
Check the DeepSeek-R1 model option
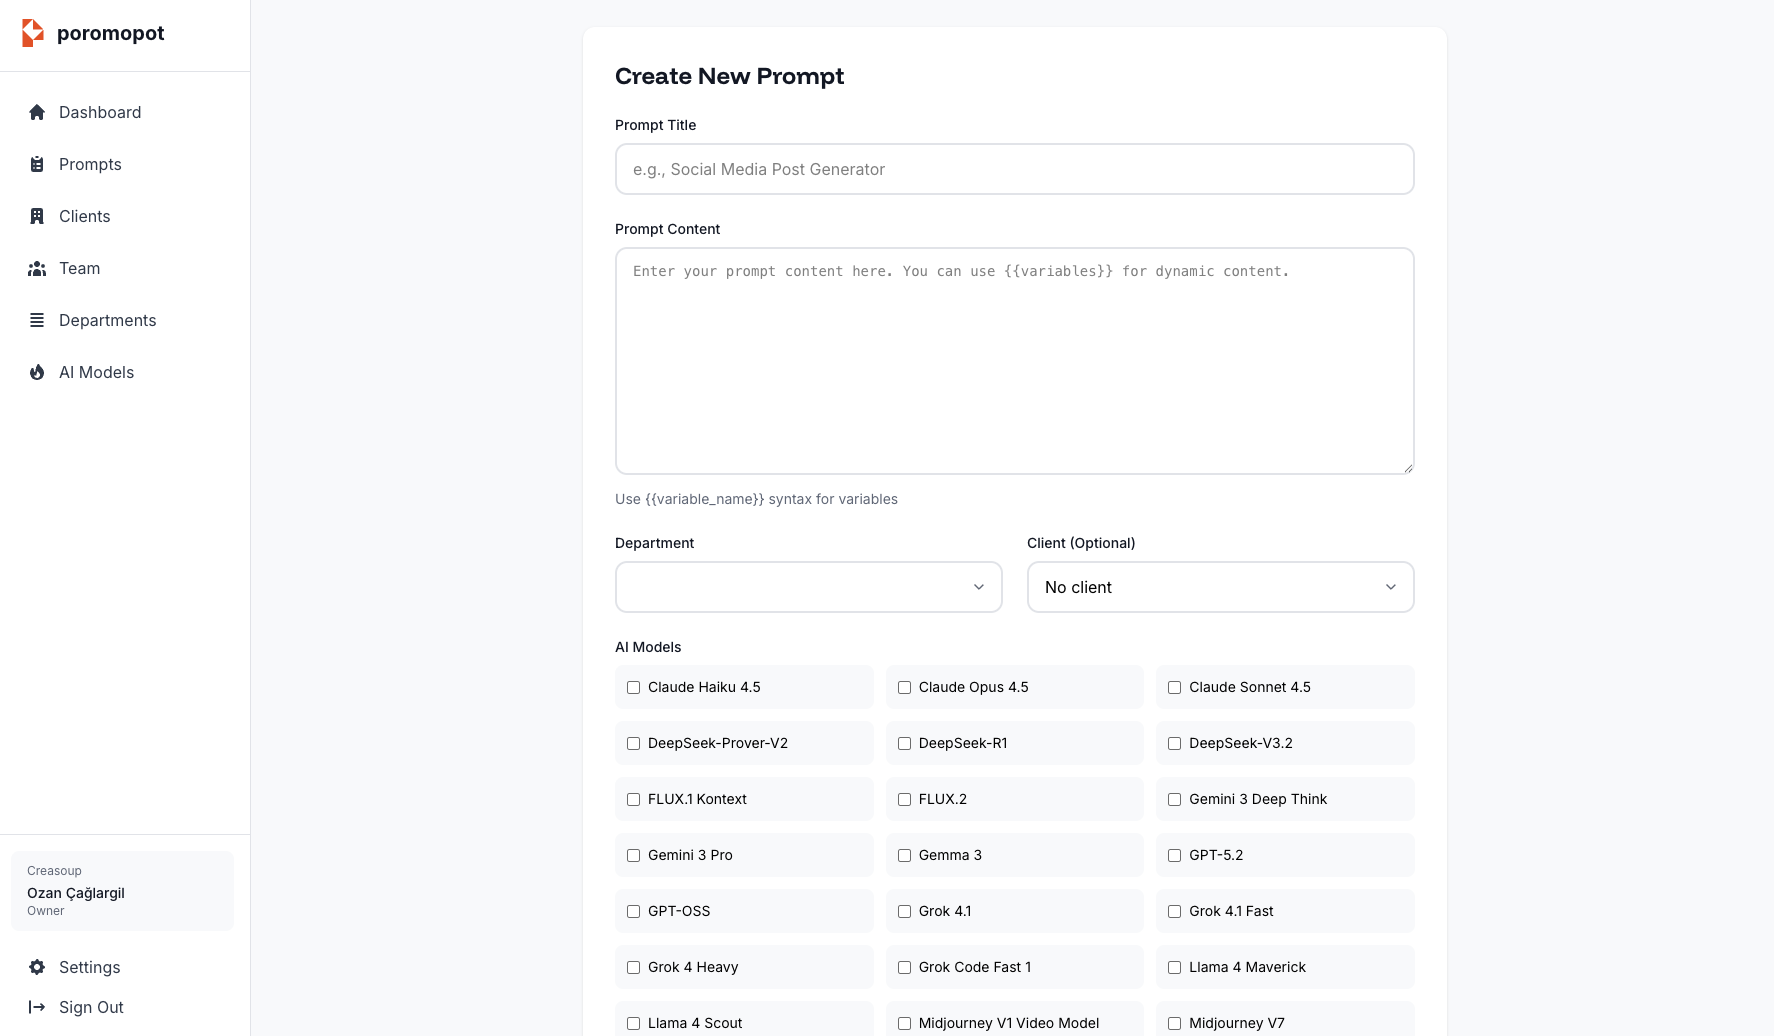pyautogui.click(x=904, y=743)
